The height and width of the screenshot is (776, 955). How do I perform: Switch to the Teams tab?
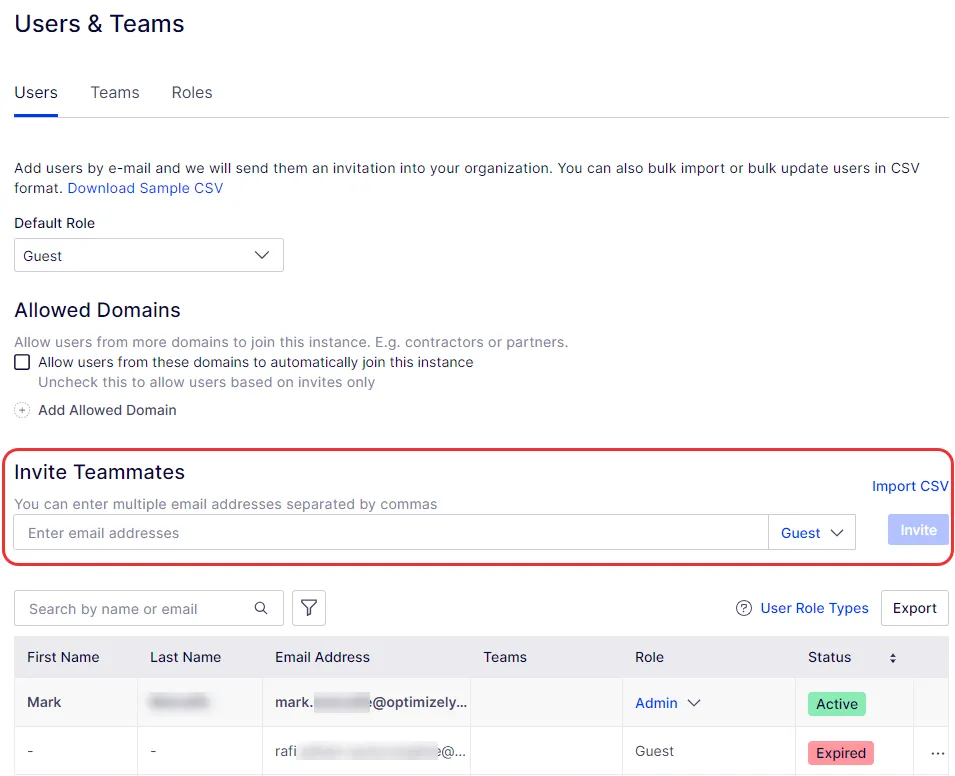115,93
